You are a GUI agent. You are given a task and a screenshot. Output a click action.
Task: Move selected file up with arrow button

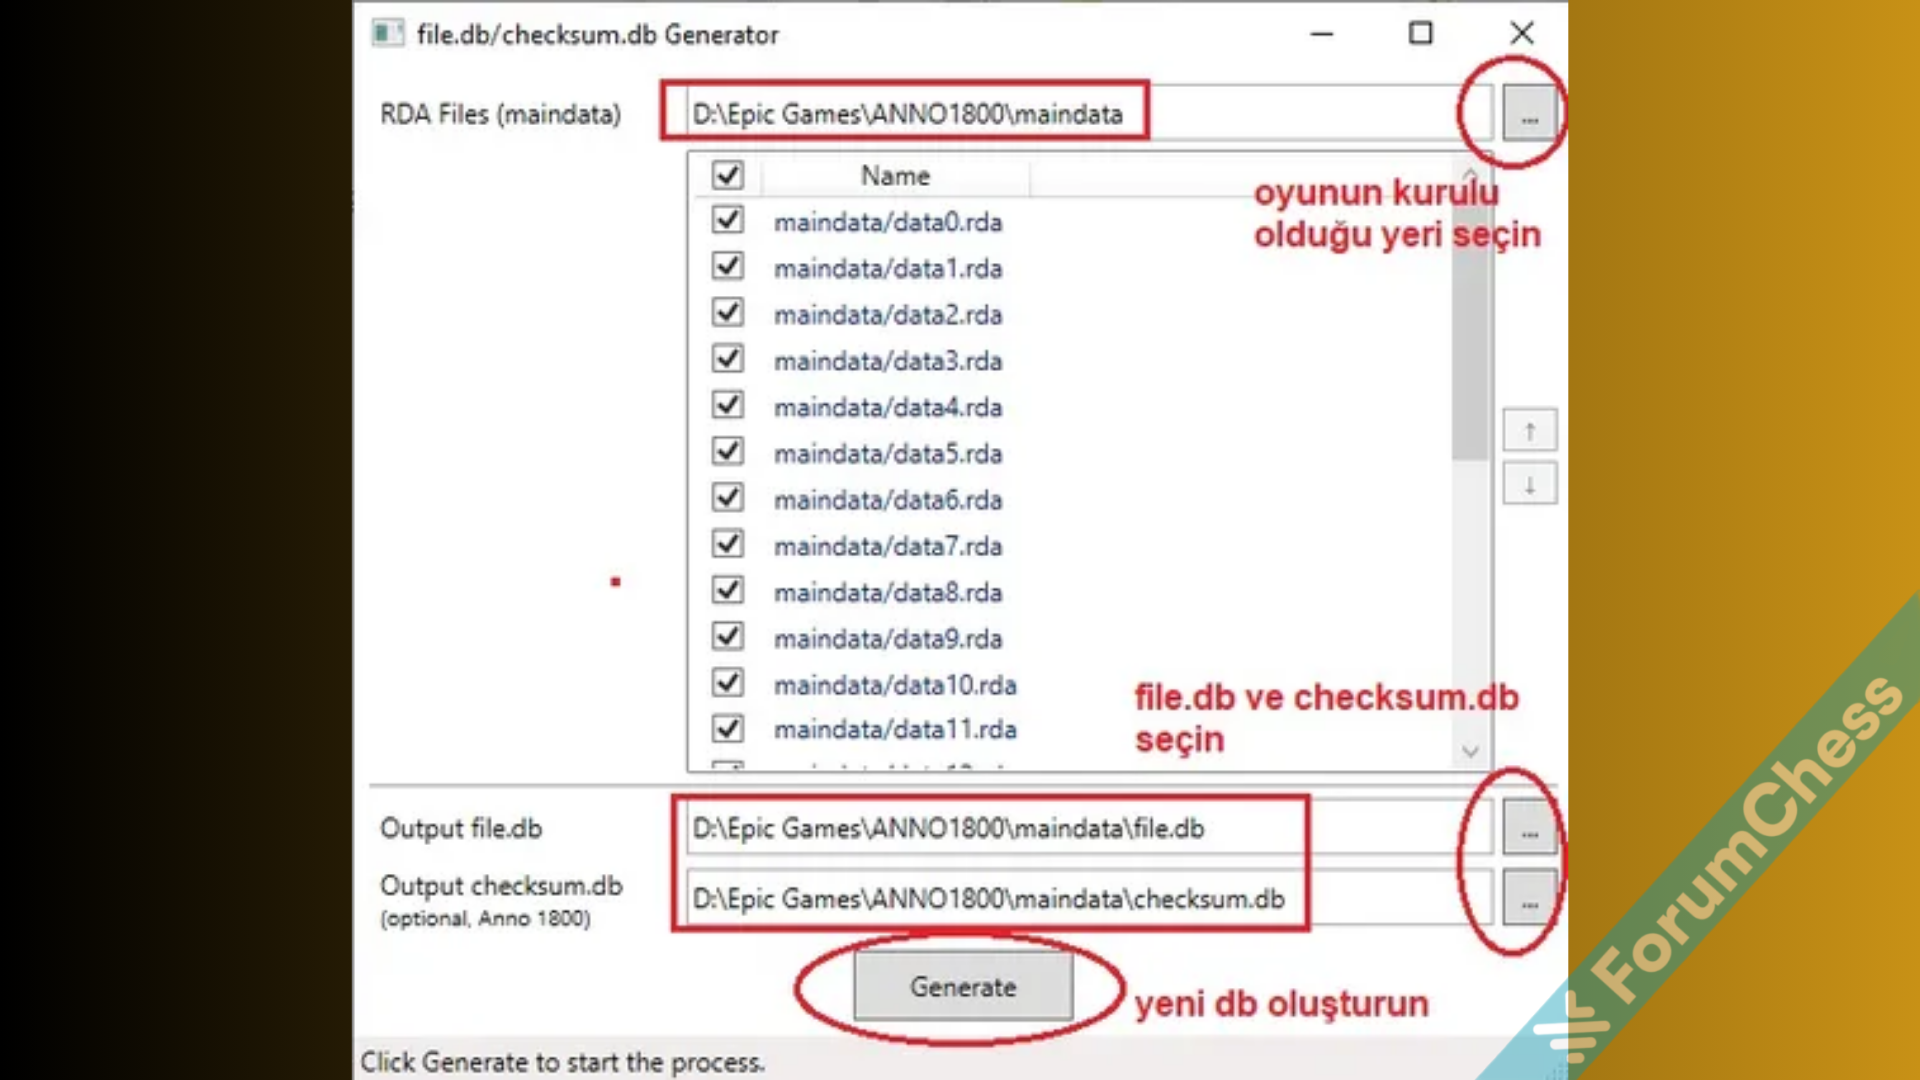pos(1529,431)
